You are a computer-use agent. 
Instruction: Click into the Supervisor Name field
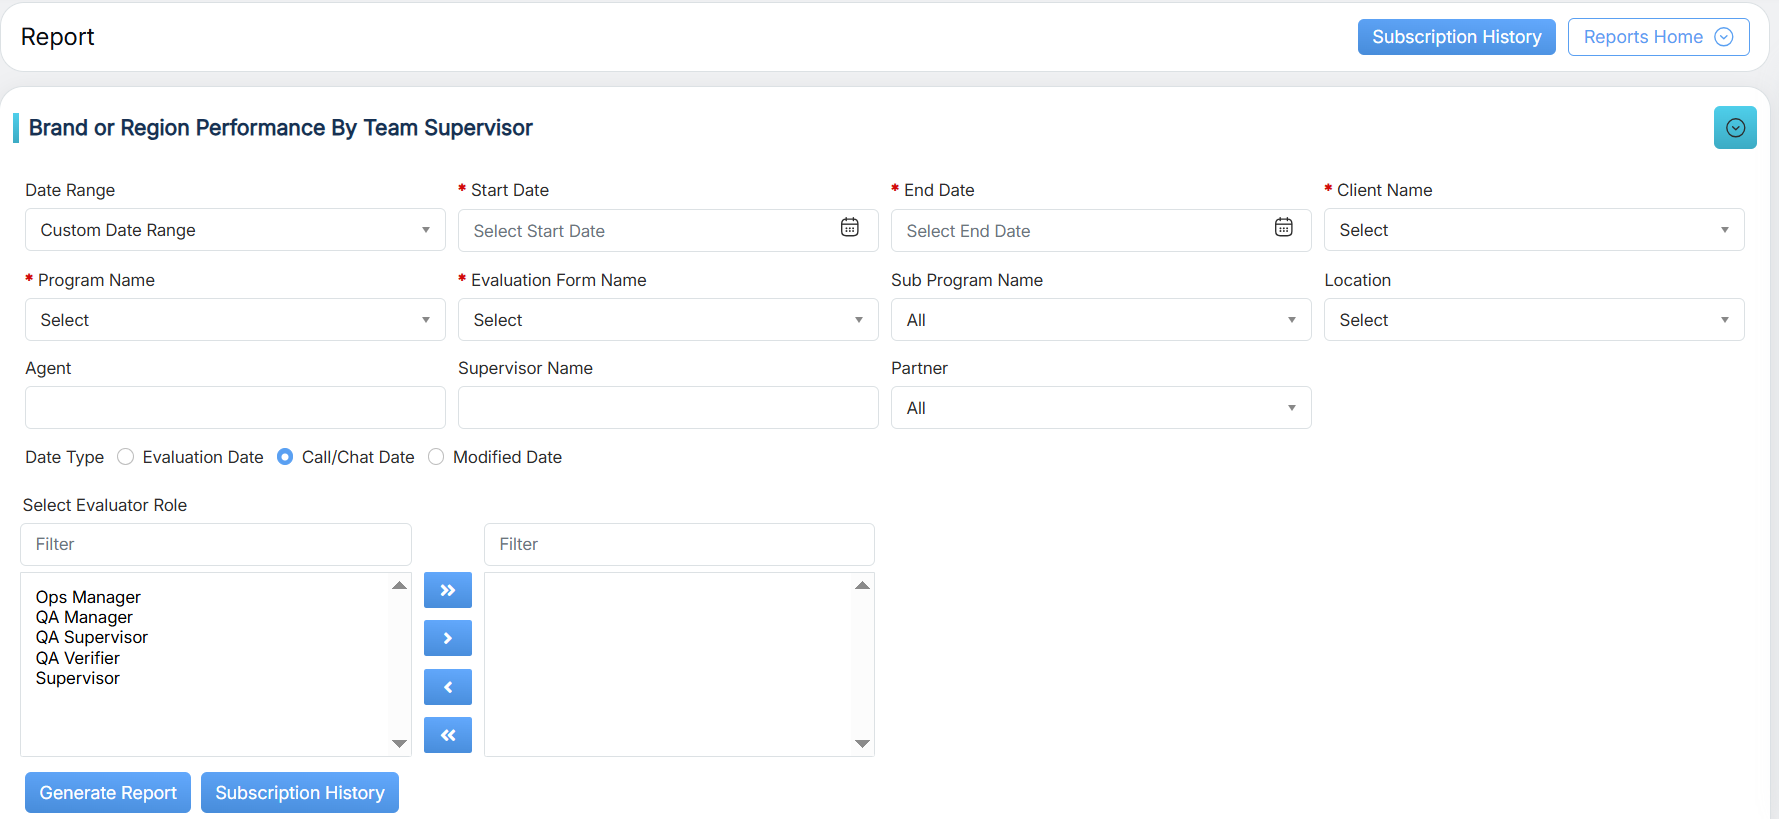[667, 408]
